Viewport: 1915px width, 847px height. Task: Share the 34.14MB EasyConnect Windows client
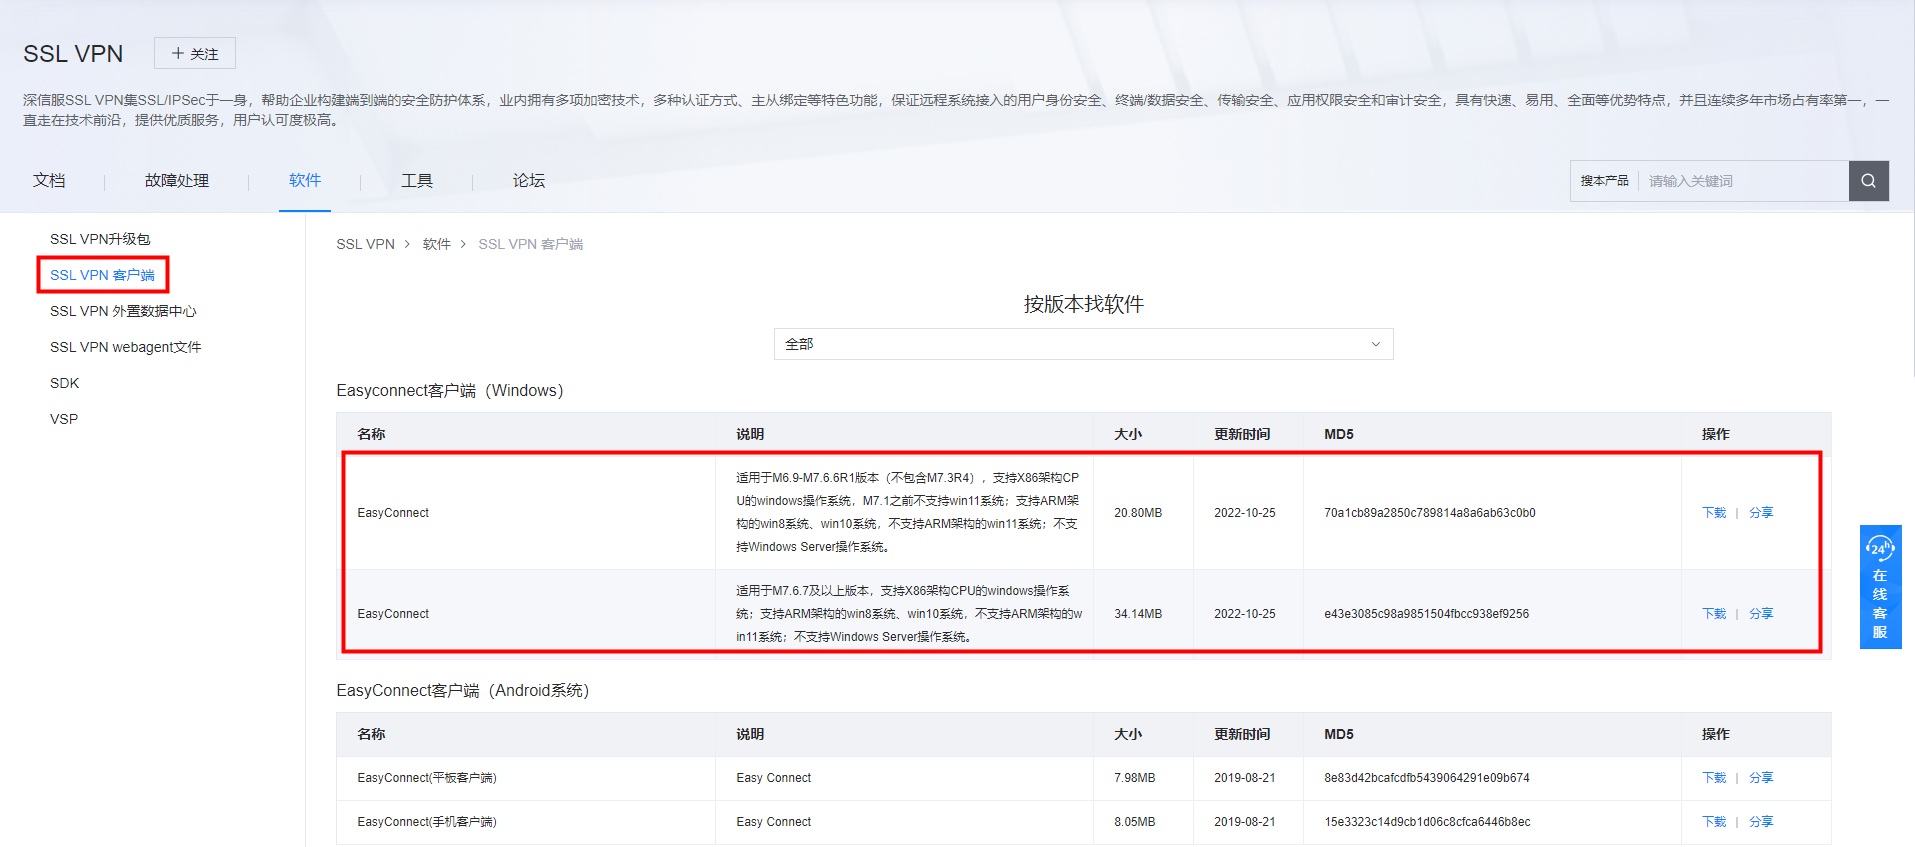tap(1761, 614)
